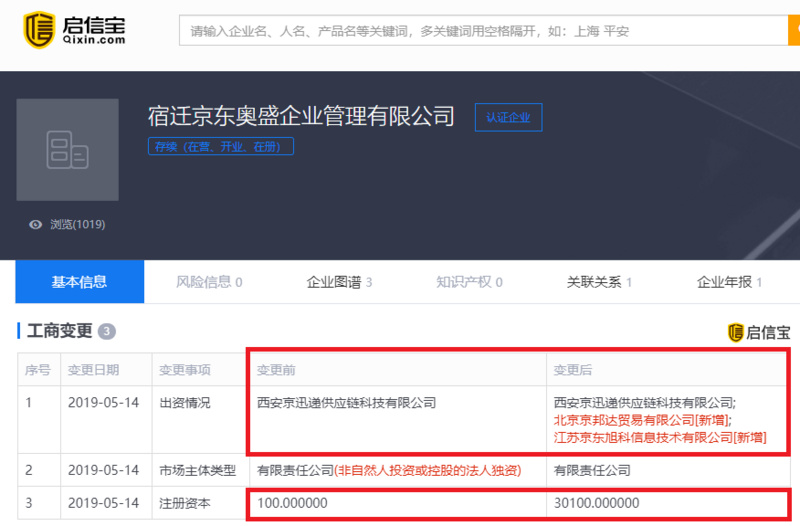Click the 存续 (在营、开业、在册) status tag

[221, 147]
